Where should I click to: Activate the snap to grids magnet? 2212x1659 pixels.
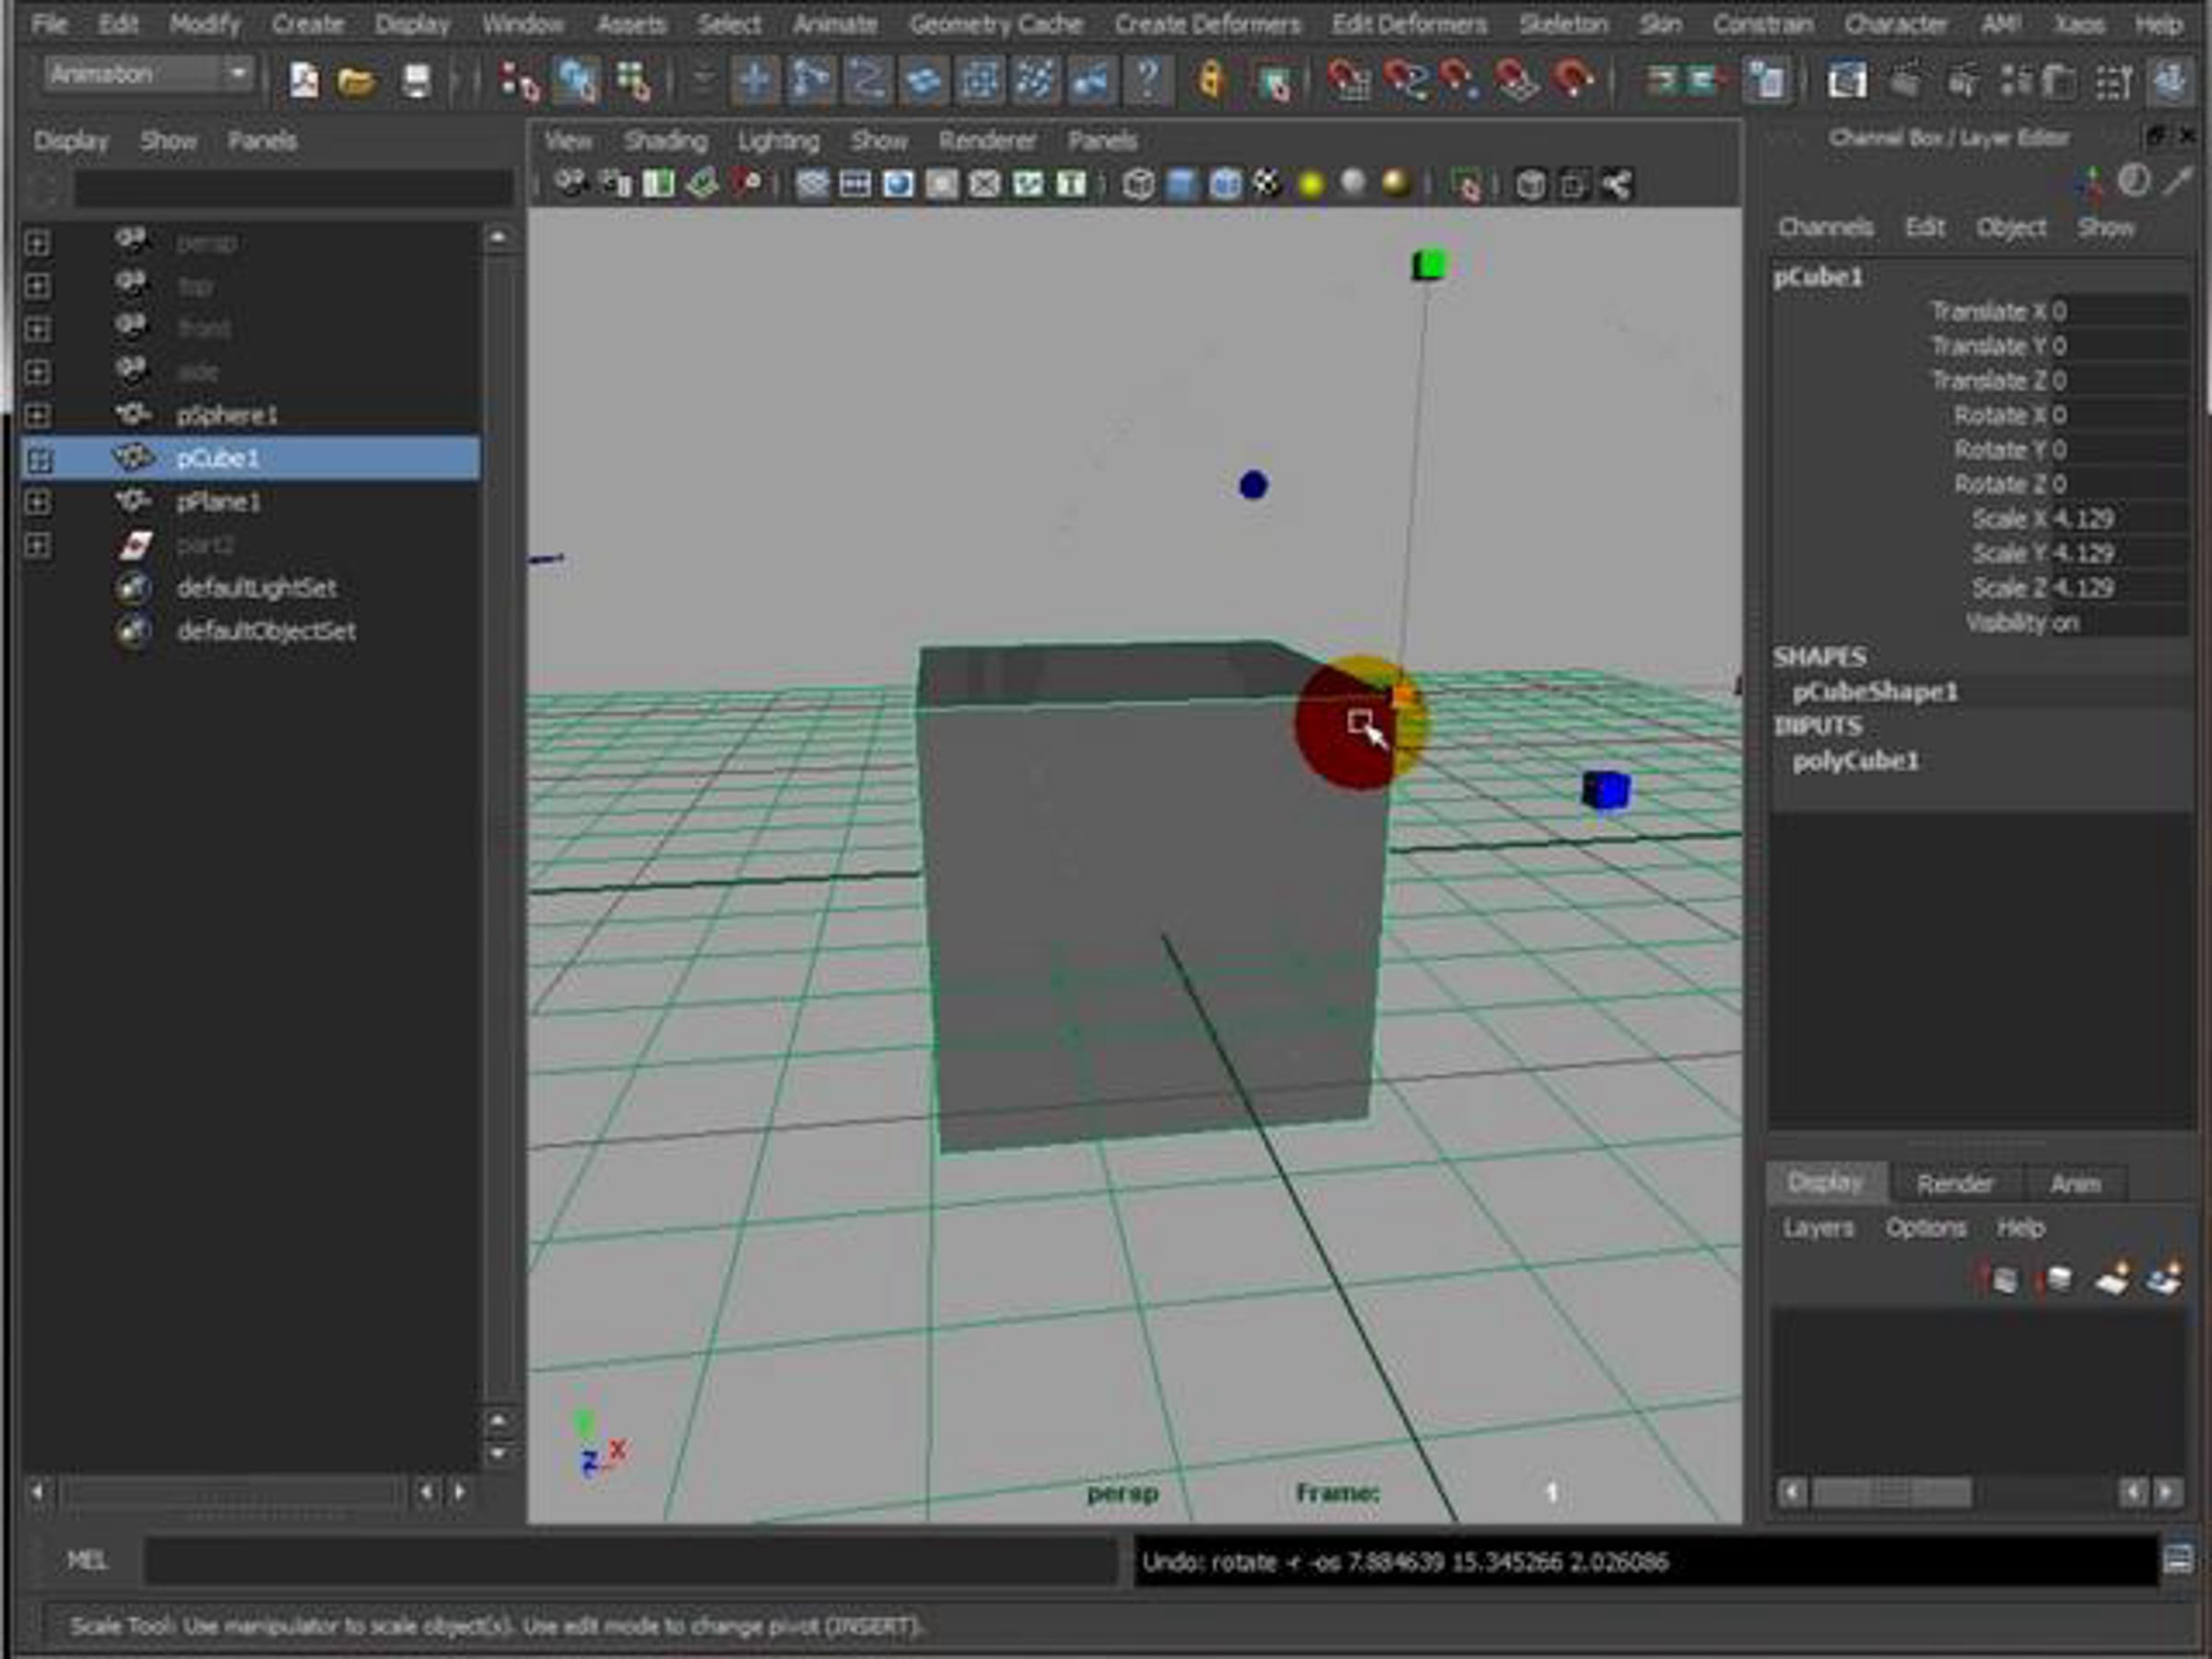click(x=1349, y=80)
